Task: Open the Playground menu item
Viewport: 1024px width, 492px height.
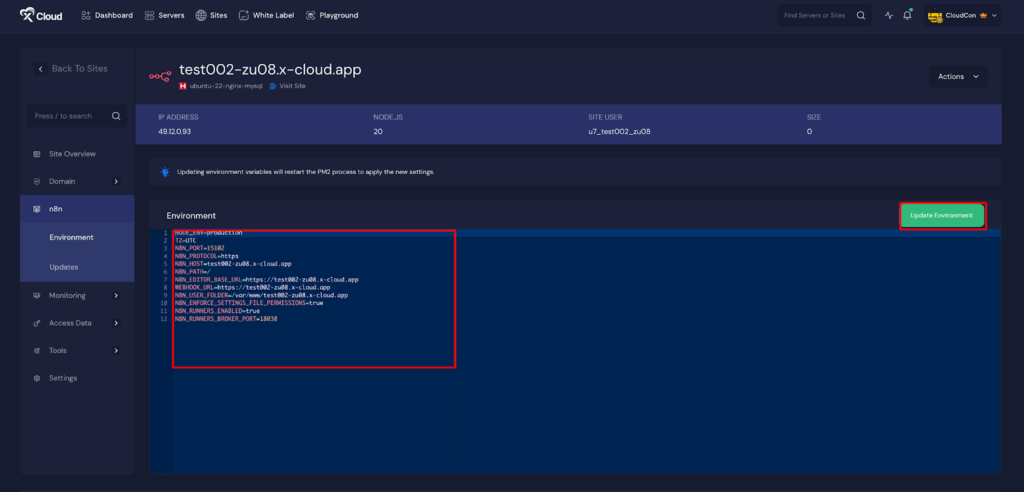Action: (x=331, y=15)
